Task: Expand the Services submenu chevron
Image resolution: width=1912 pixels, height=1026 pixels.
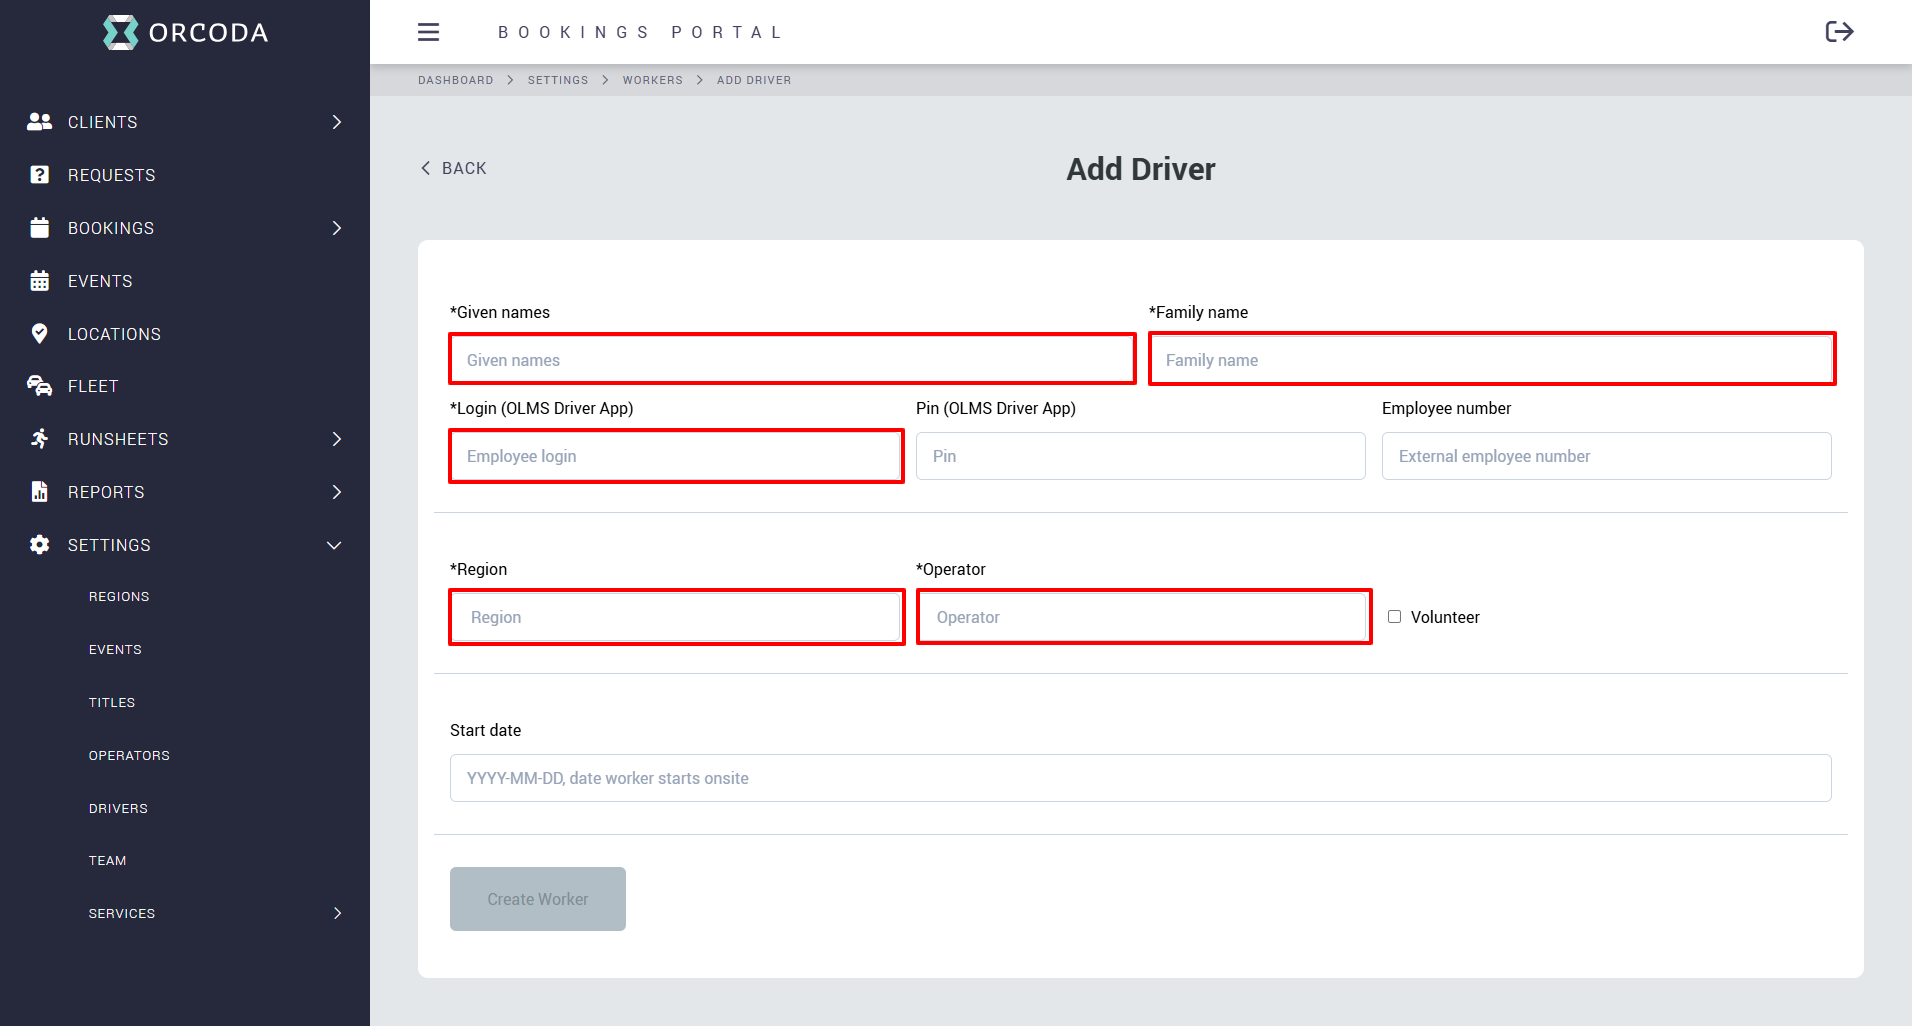Action: point(337,913)
